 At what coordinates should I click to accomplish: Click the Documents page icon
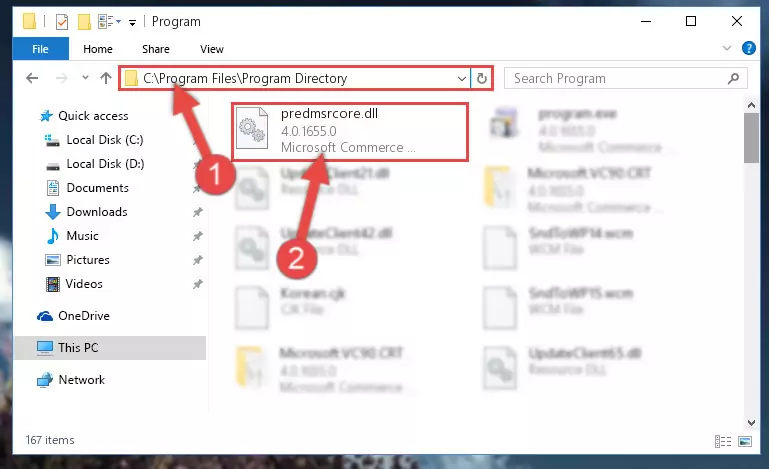[52, 188]
